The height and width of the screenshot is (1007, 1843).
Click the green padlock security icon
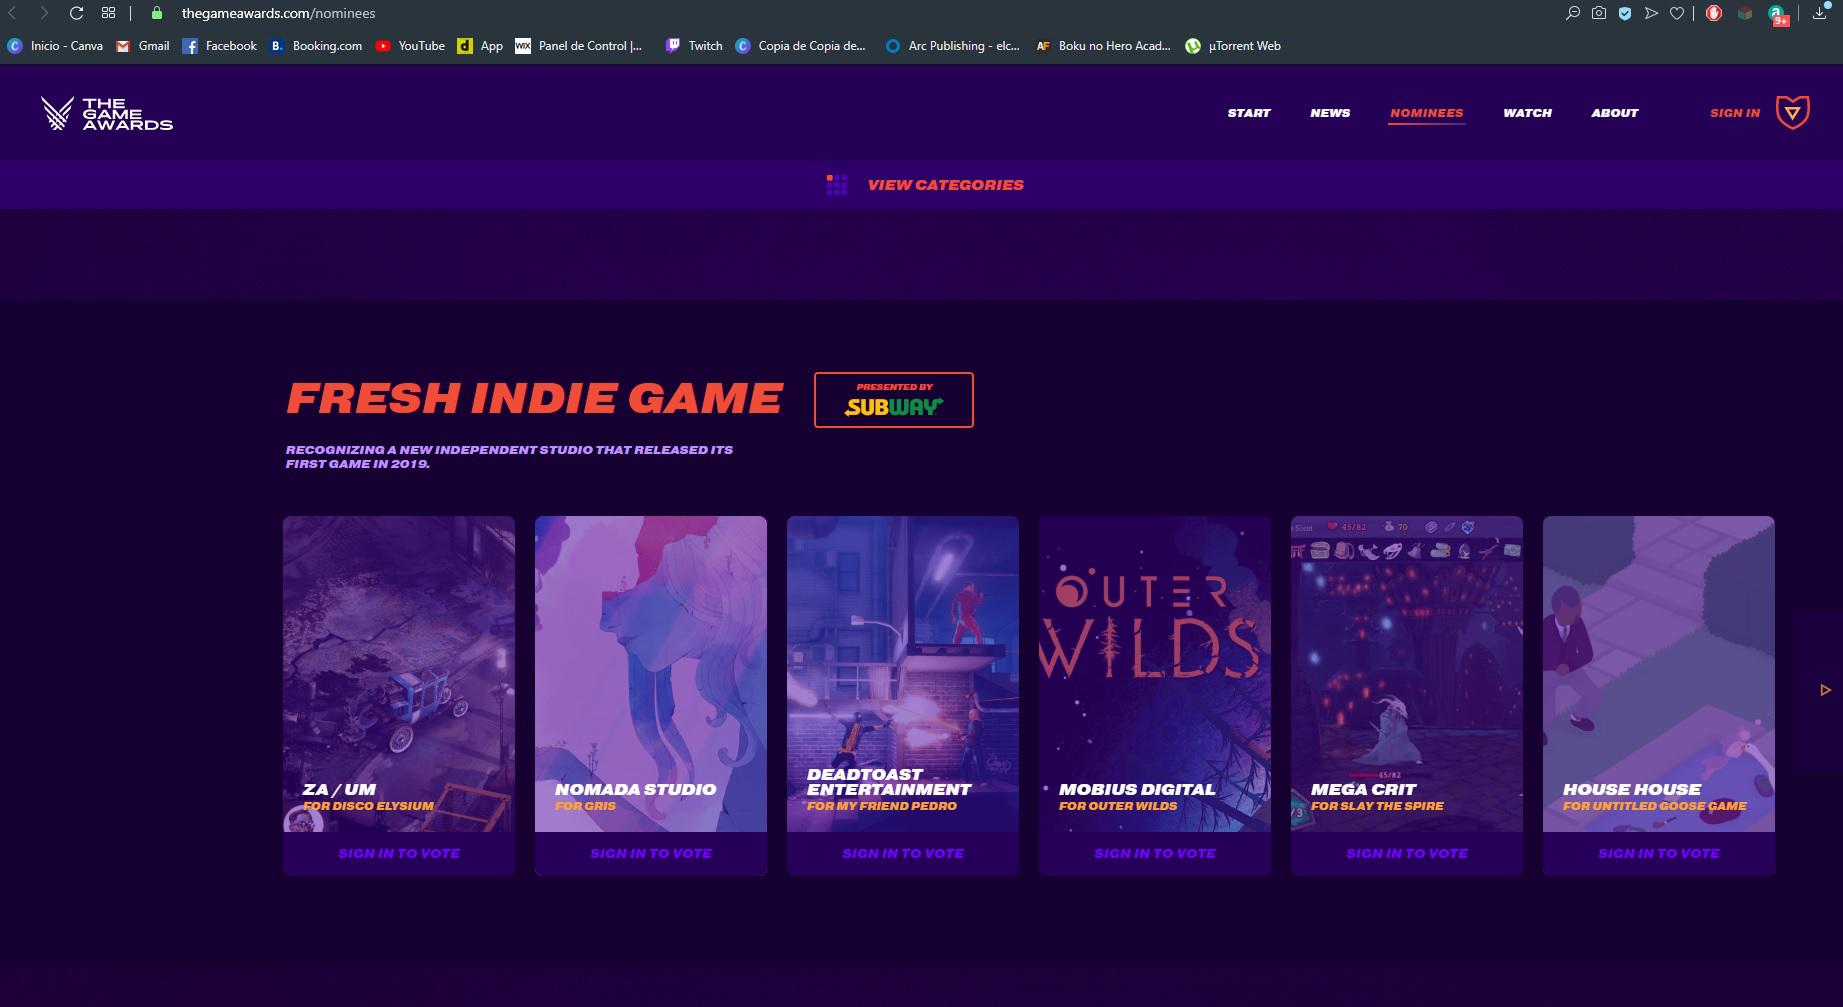pos(156,13)
